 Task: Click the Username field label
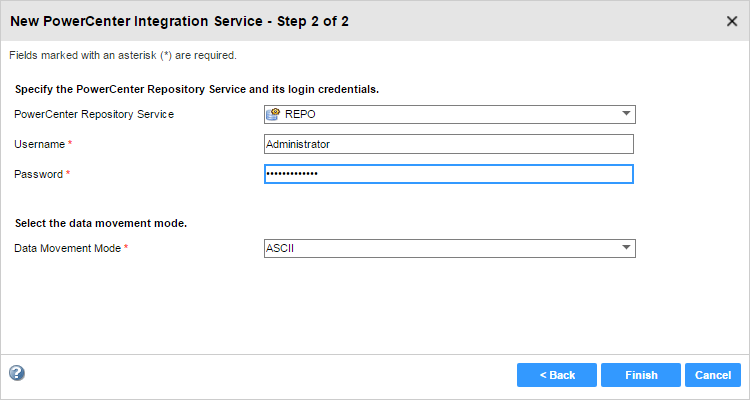coord(38,144)
